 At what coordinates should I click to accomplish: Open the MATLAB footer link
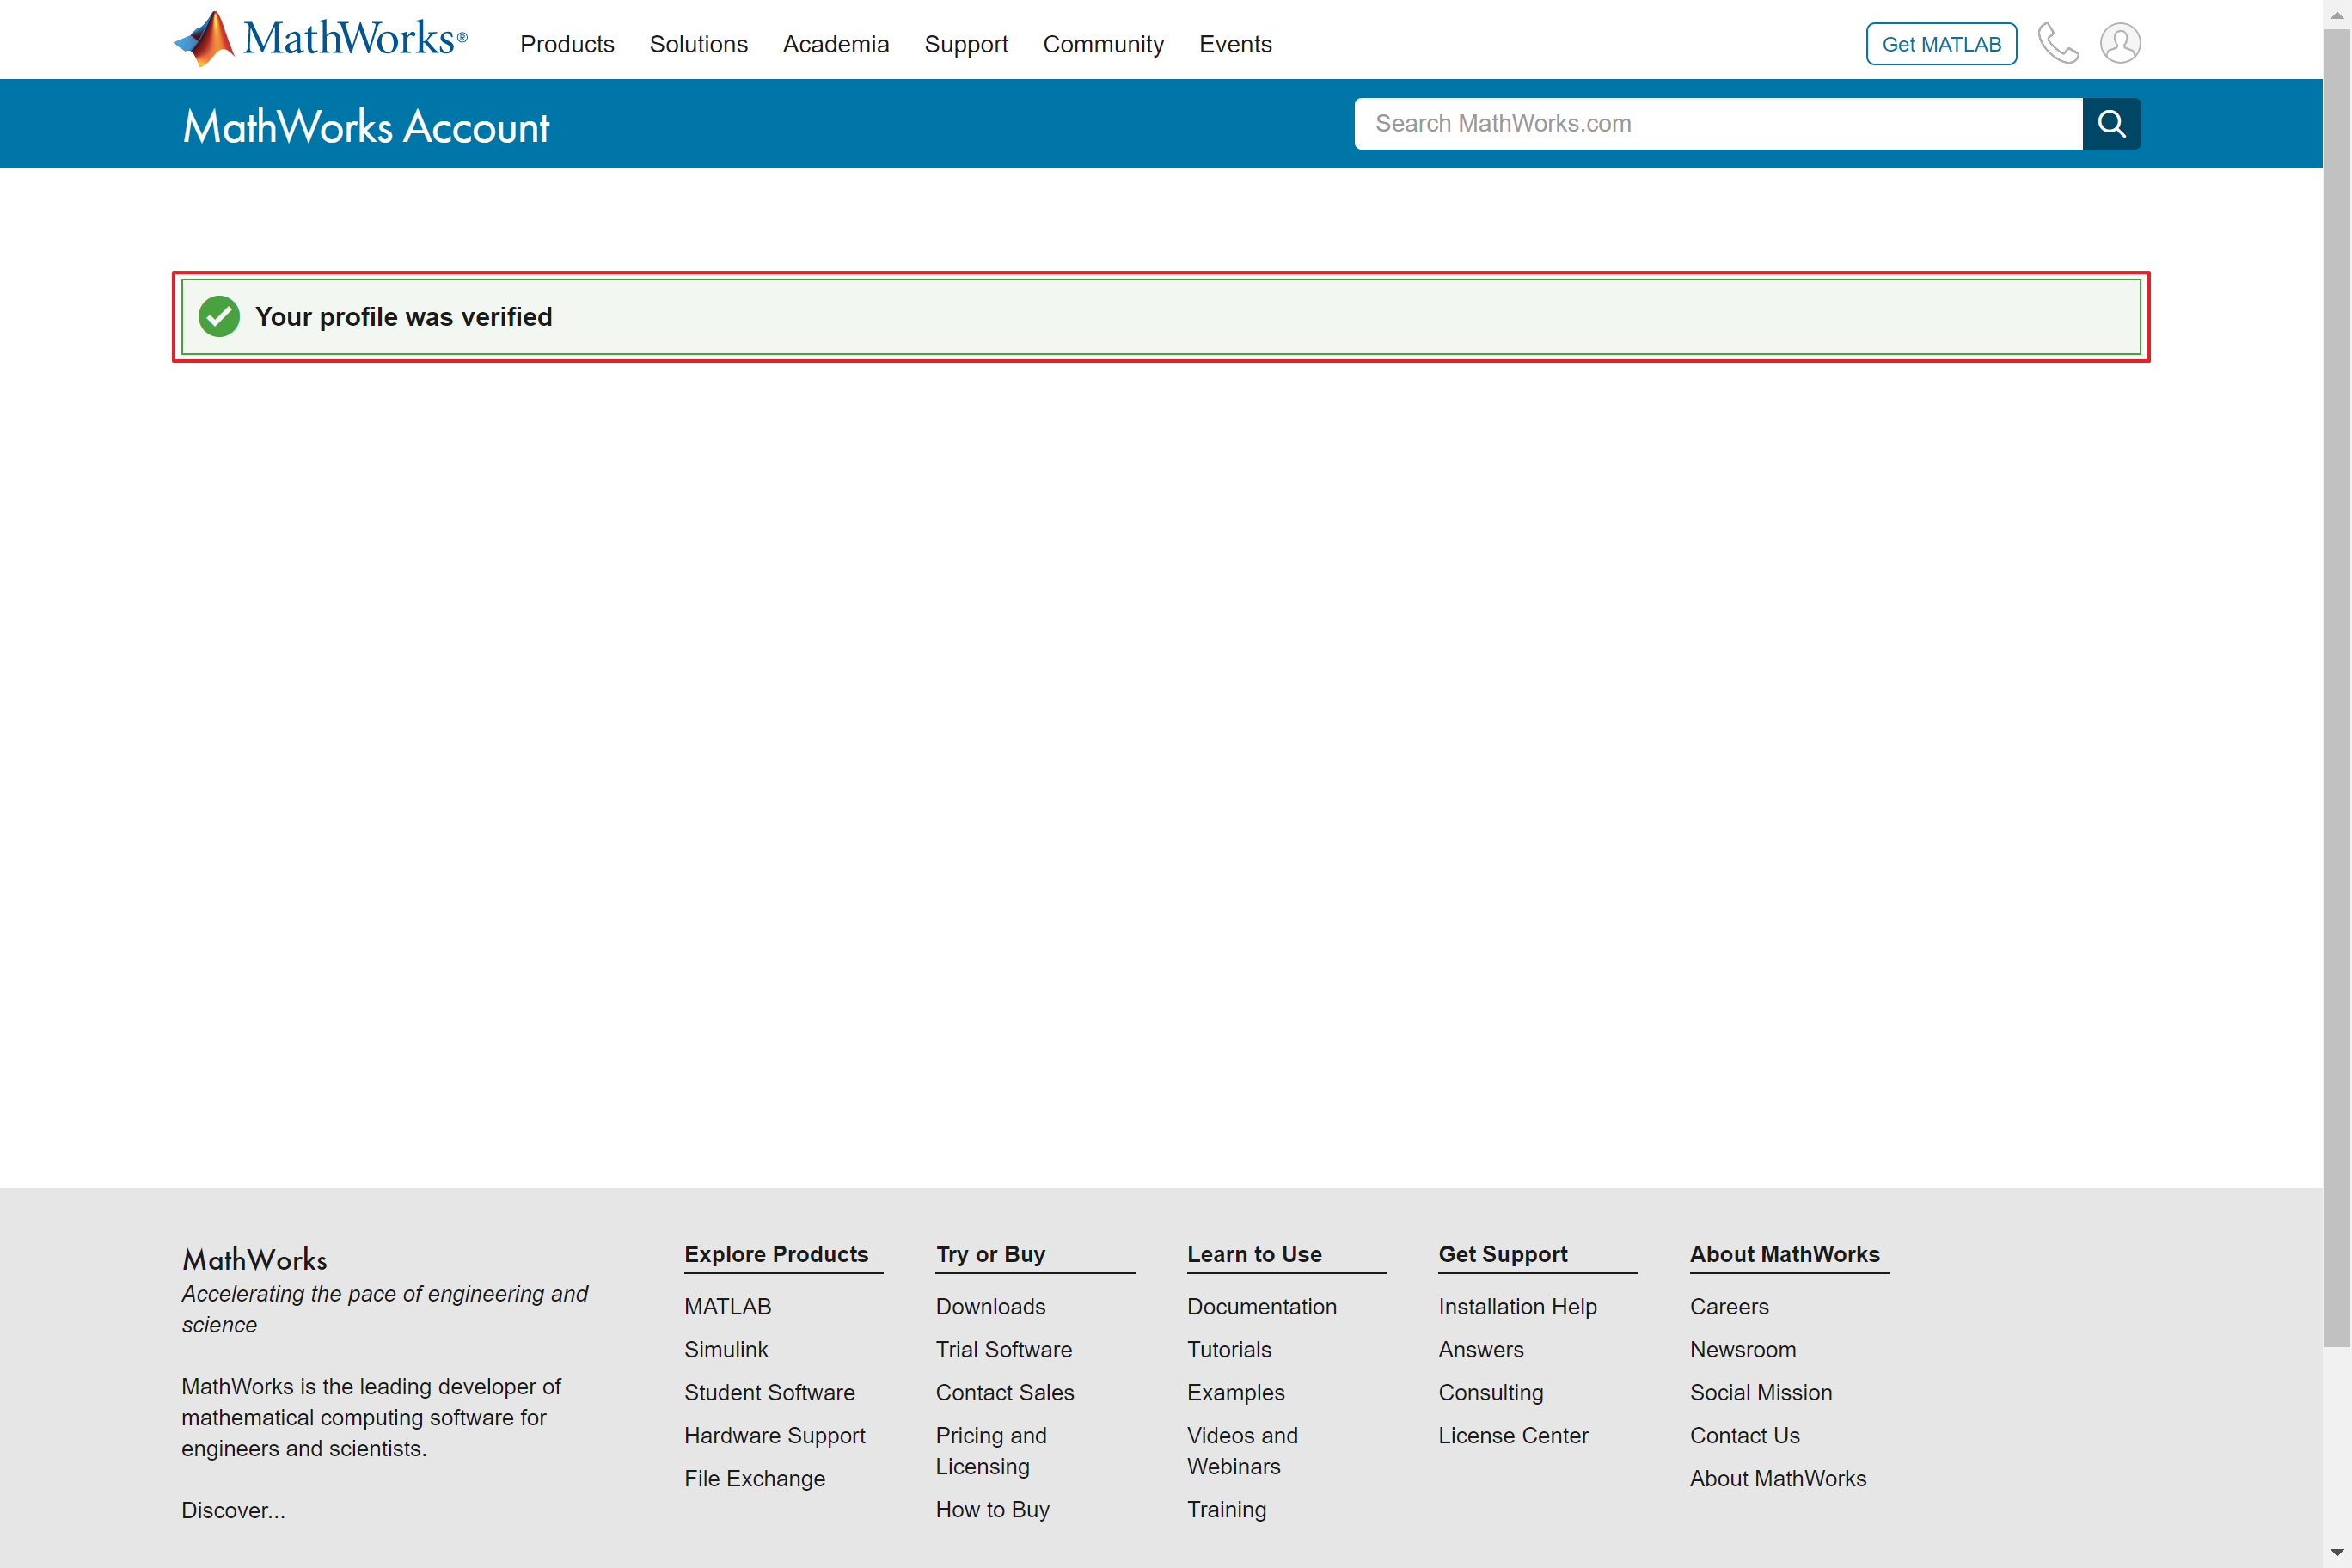pos(727,1306)
